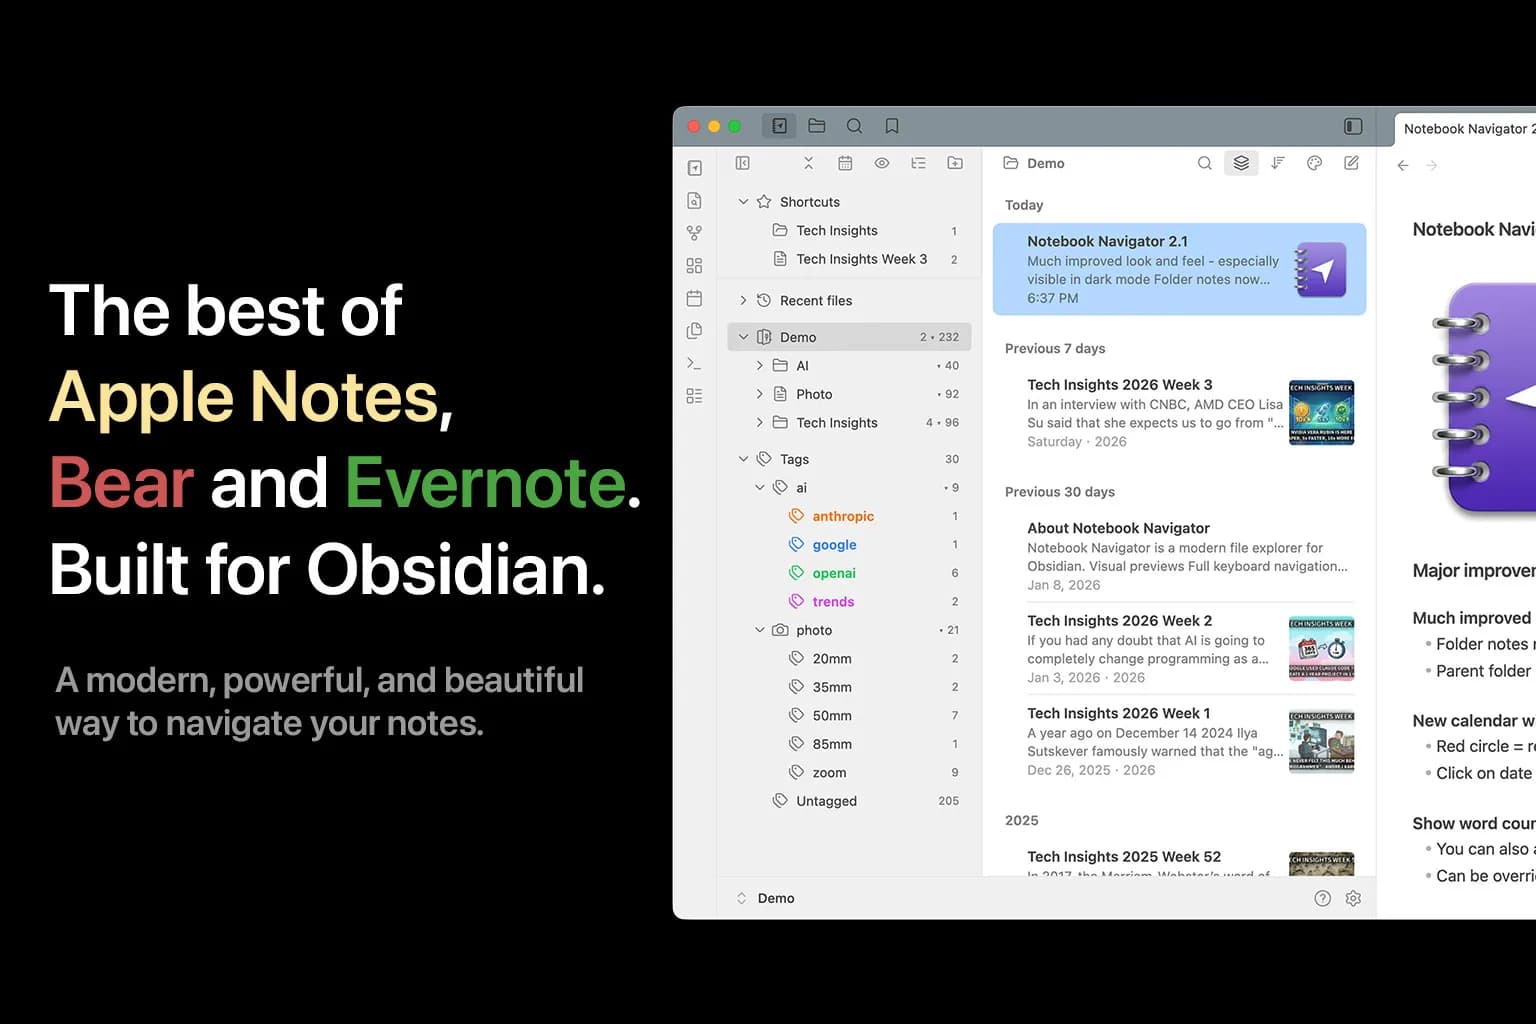This screenshot has width=1536, height=1024.
Task: Open the file explorer folder icon in title bar
Action: [817, 126]
